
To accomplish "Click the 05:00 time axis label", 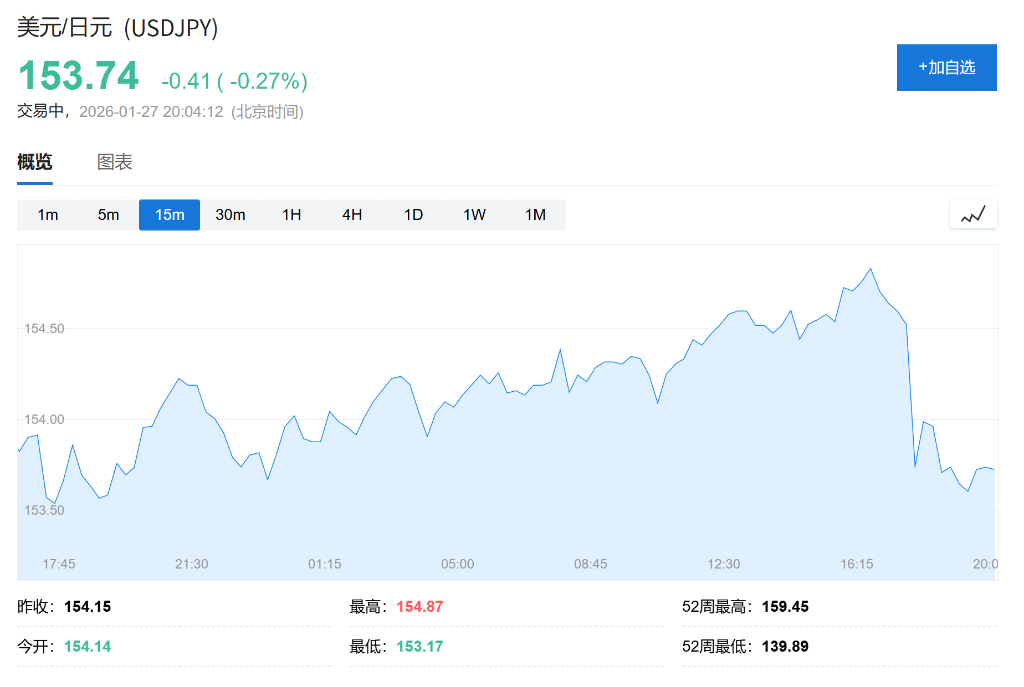I will (x=457, y=564).
